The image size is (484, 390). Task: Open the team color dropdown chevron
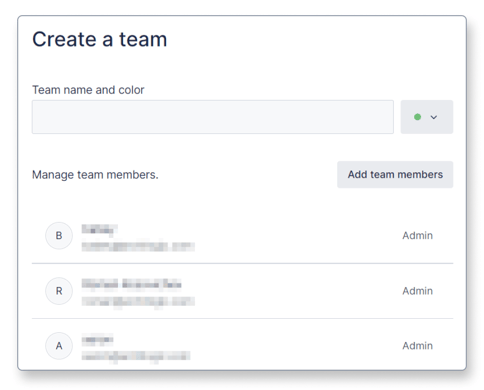coord(433,117)
